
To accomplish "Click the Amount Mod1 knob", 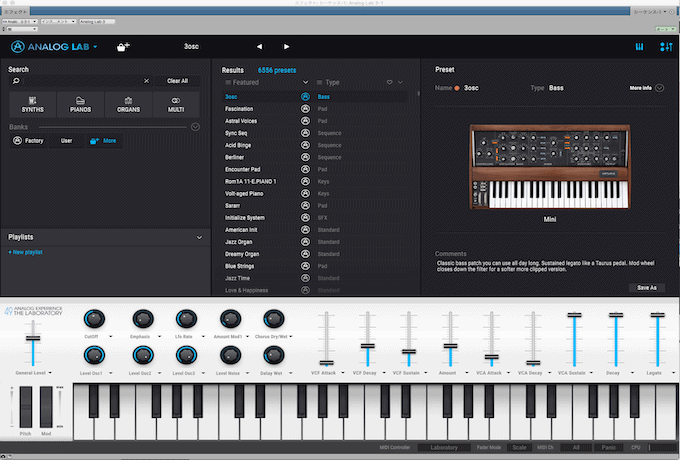I will (230, 319).
